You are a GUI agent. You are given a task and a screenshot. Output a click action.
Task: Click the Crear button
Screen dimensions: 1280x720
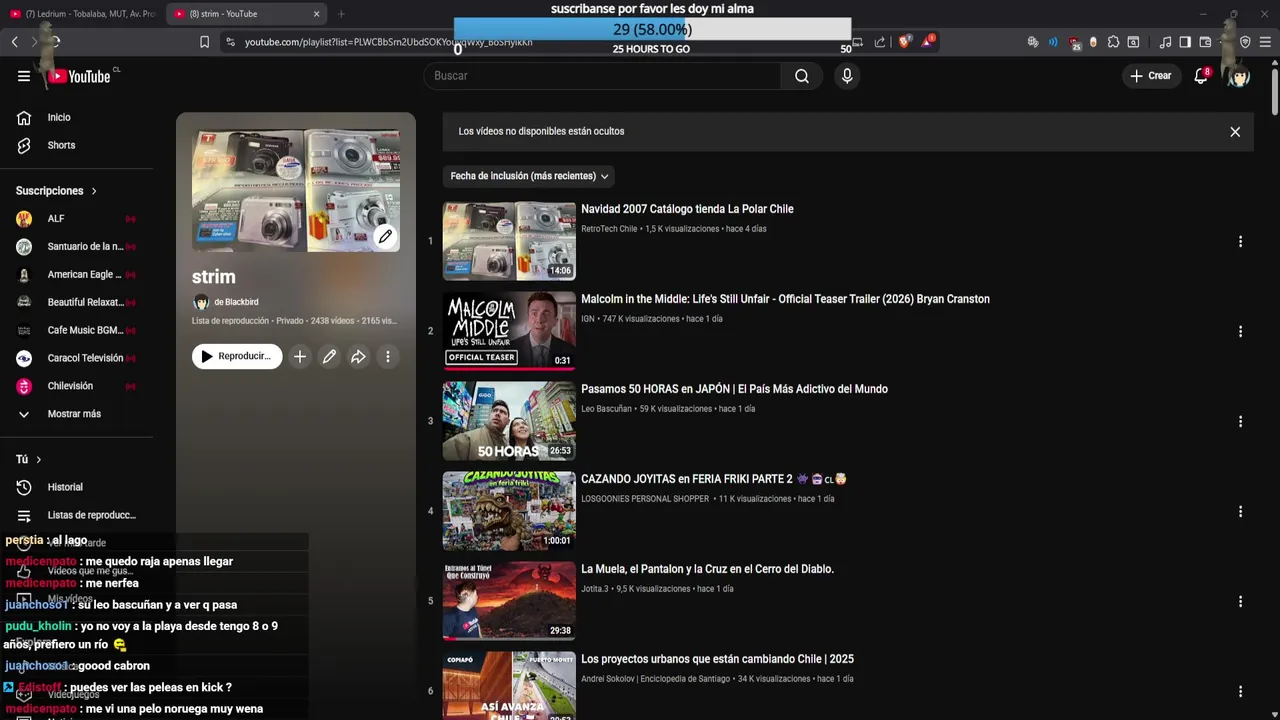pyautogui.click(x=1150, y=76)
